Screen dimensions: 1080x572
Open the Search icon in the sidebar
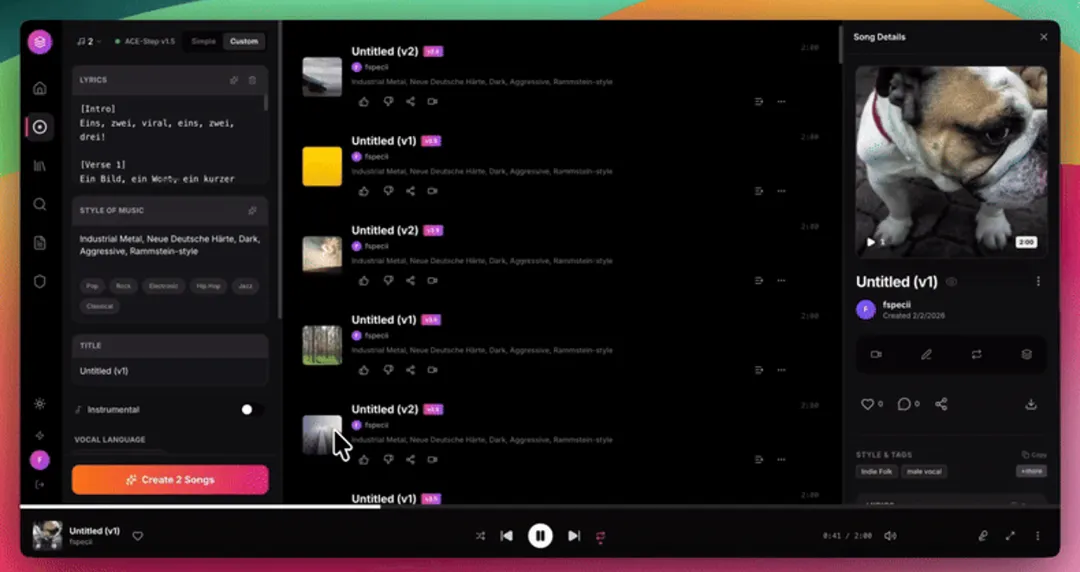click(x=40, y=204)
